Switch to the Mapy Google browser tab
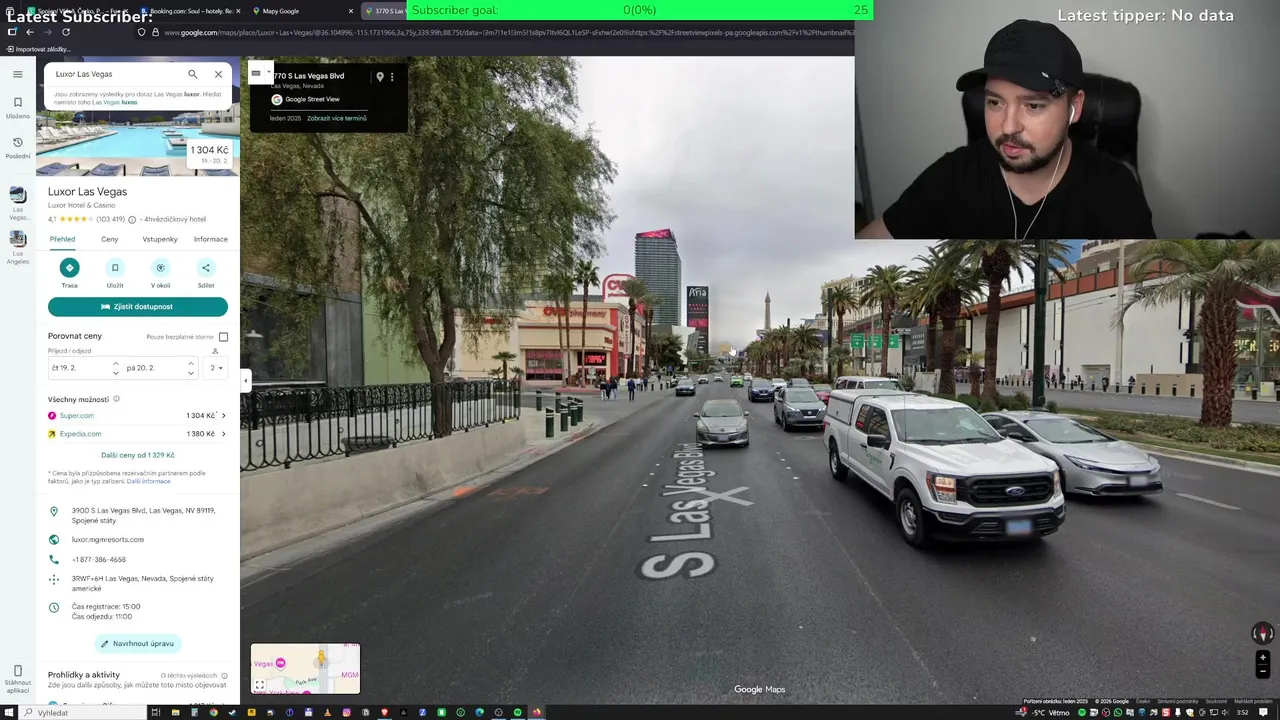The image size is (1280, 720). pos(300,11)
